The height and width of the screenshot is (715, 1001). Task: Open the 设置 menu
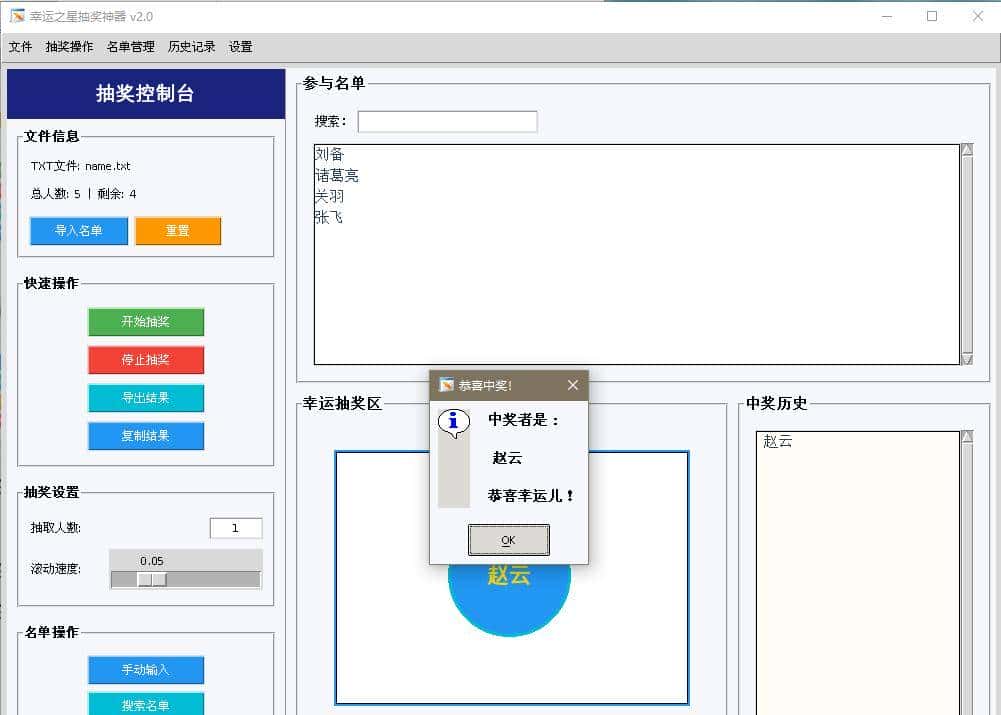240,46
